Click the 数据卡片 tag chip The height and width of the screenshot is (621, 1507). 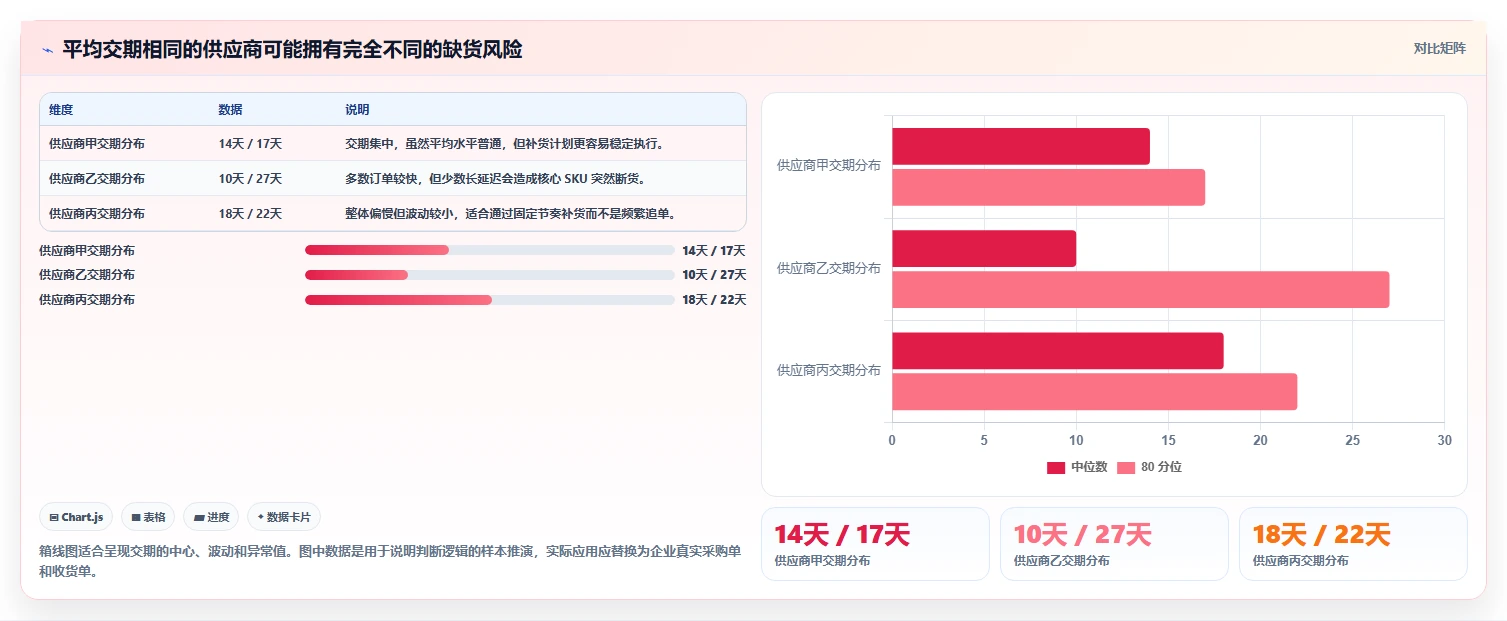pos(284,517)
